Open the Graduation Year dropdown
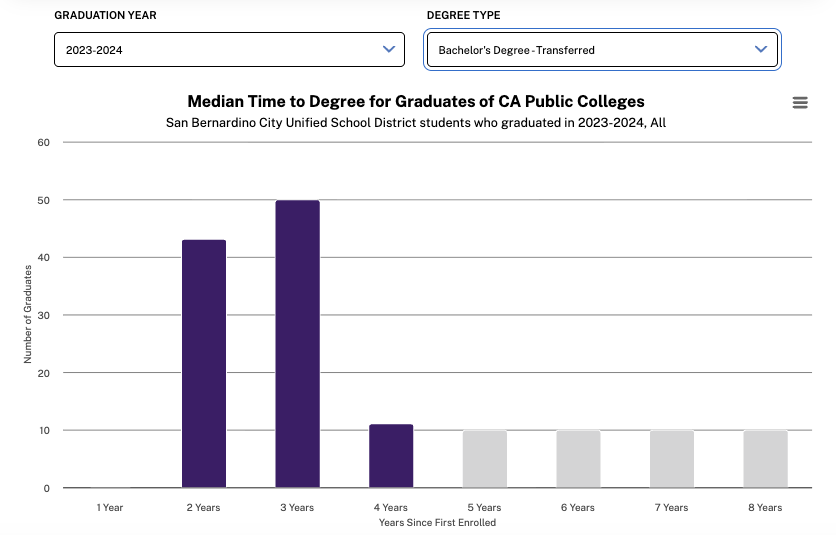Image resolution: width=836 pixels, height=535 pixels. [229, 50]
